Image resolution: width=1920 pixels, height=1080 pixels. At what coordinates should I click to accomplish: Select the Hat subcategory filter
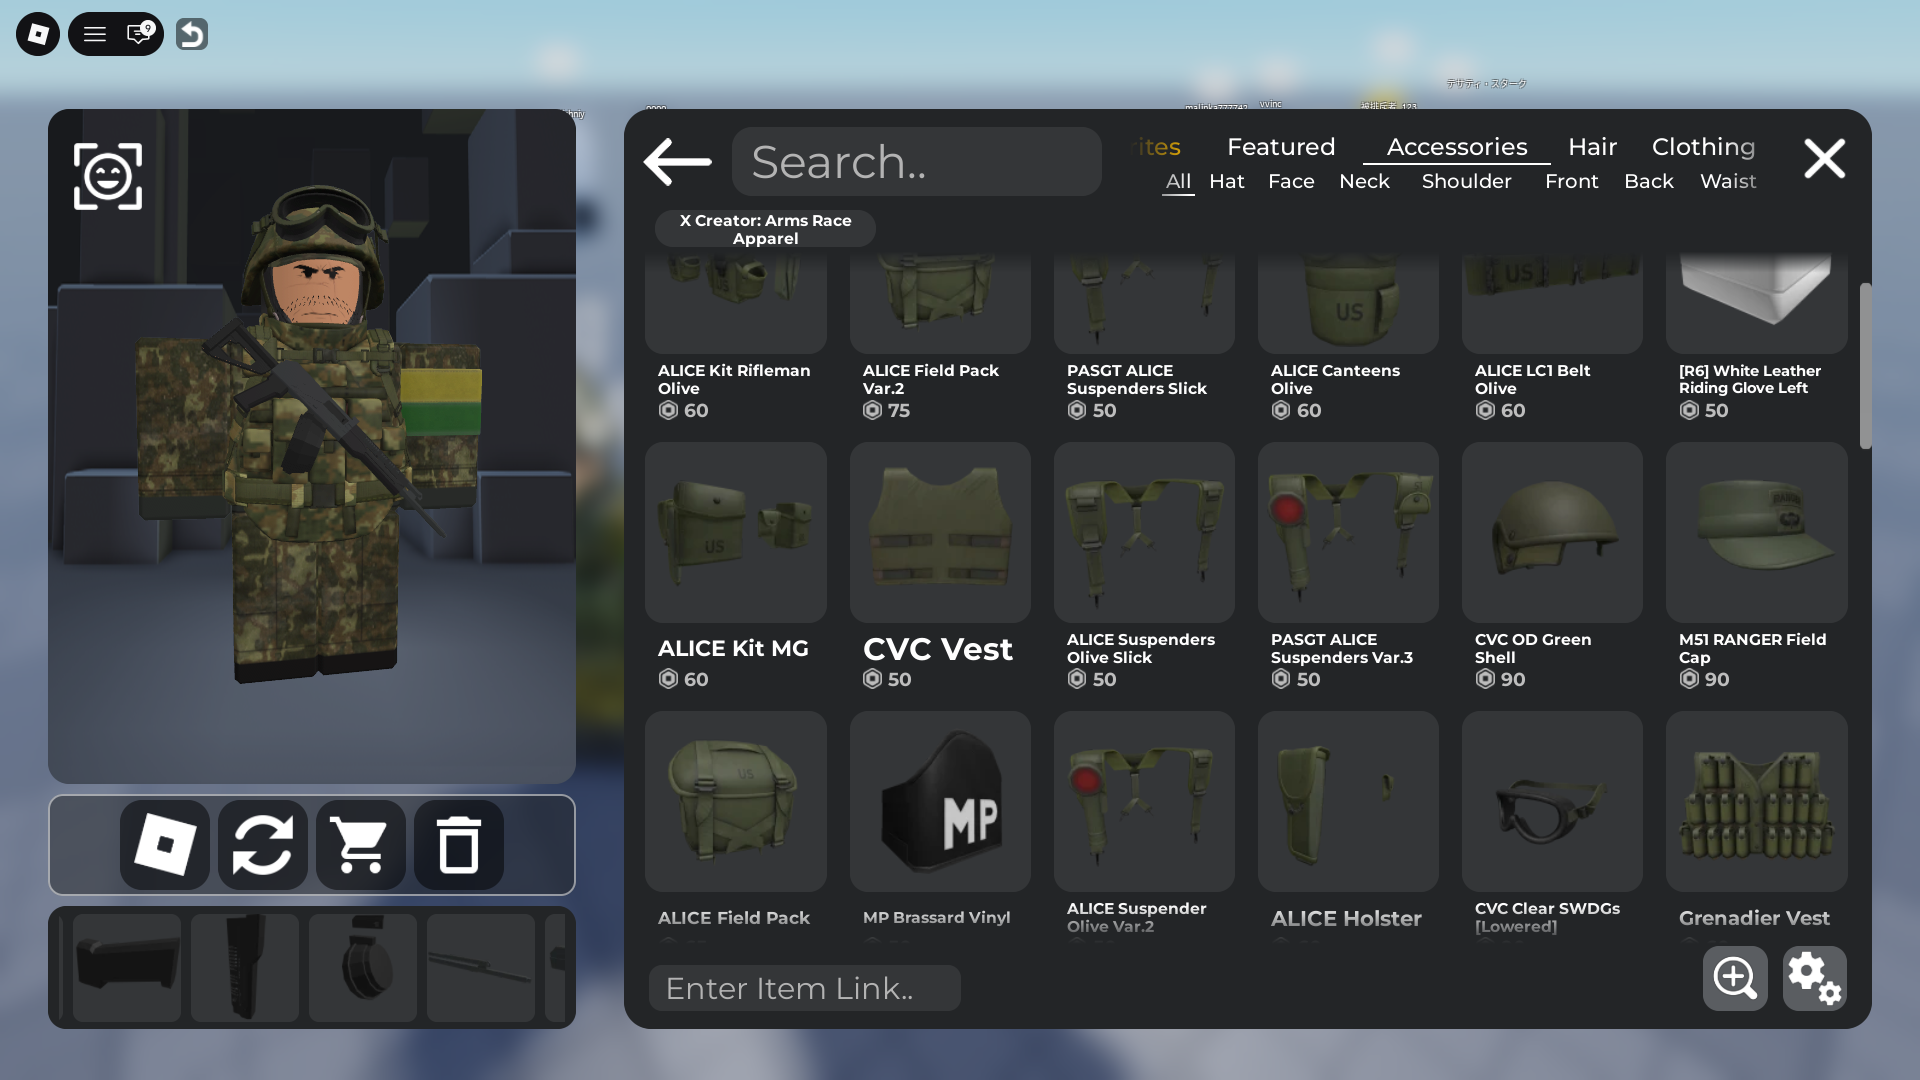(x=1226, y=182)
